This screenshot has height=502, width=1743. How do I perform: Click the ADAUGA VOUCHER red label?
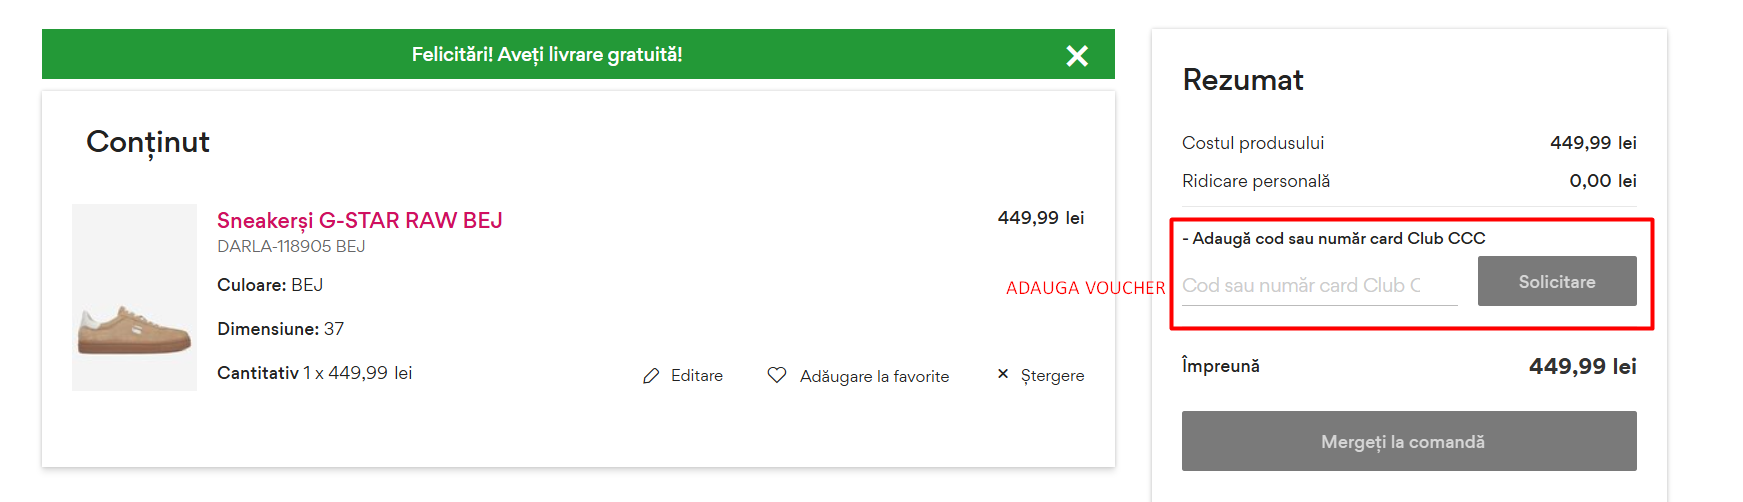[x=1085, y=288]
